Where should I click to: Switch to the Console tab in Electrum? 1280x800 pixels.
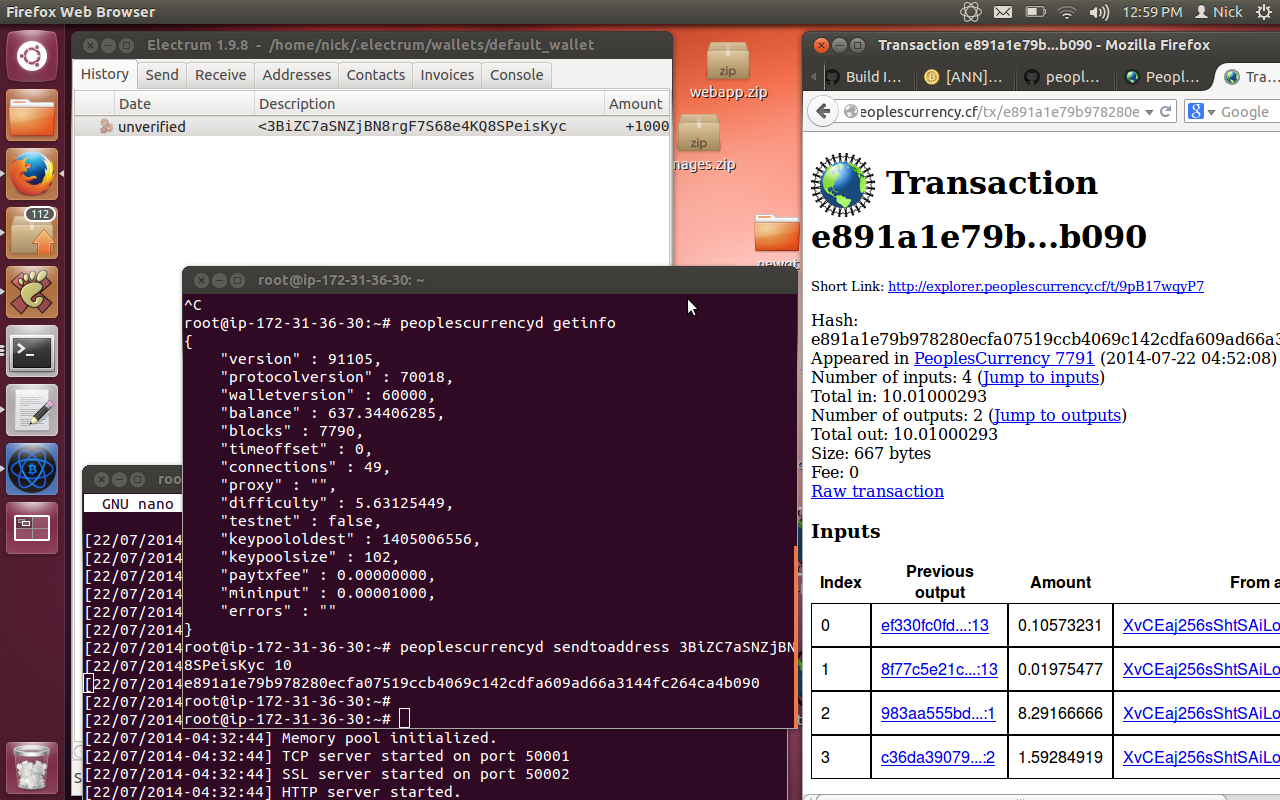tap(516, 75)
